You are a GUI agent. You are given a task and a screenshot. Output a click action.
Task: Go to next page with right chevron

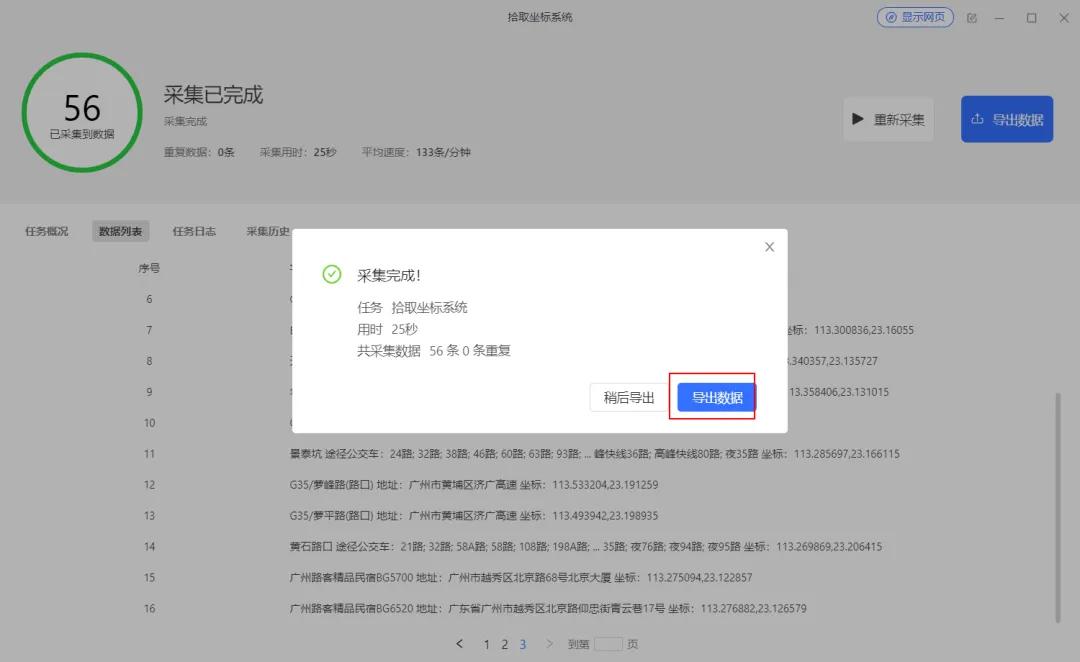(549, 644)
